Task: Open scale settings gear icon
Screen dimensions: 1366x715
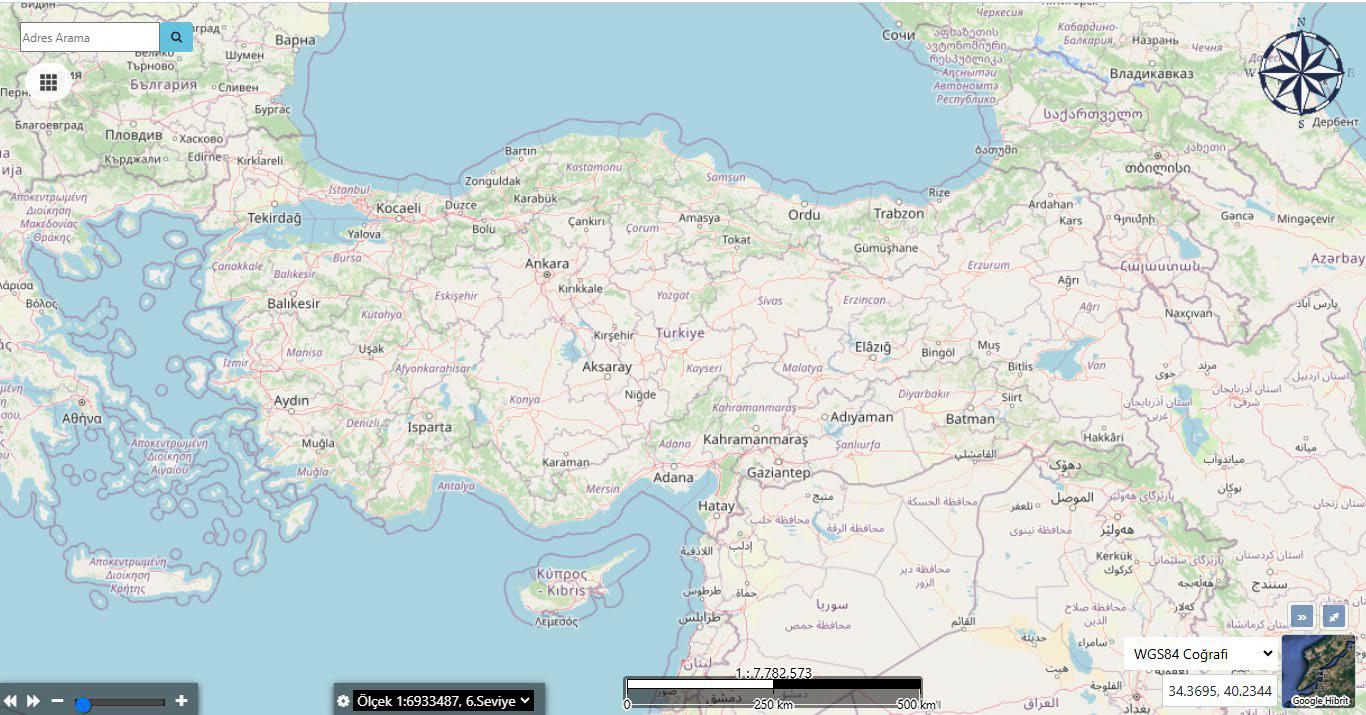Action: tap(343, 701)
